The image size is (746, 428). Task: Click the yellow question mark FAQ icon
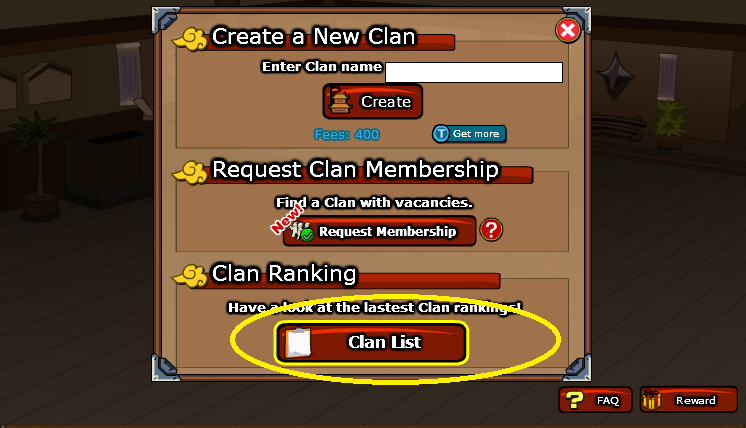[x=574, y=400]
